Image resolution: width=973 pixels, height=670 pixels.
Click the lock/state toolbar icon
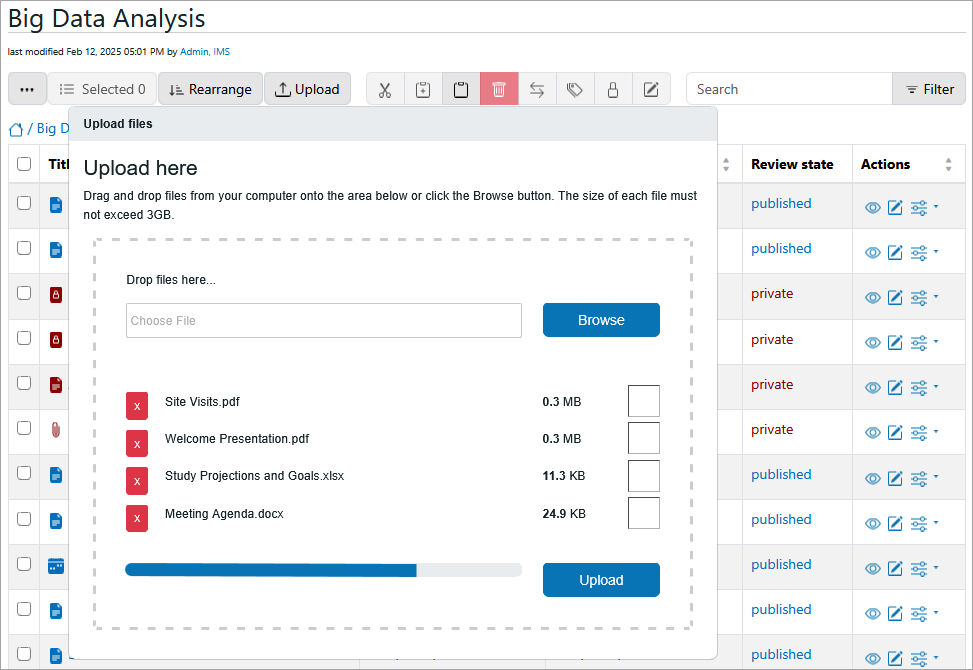612,89
